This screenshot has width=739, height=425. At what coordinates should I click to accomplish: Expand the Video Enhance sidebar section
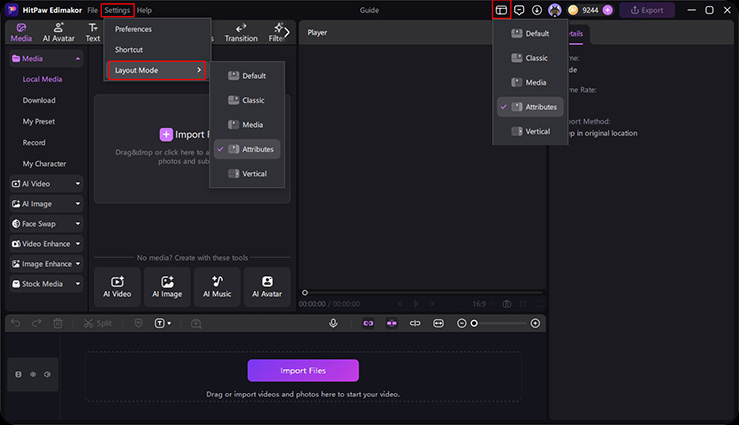tap(46, 244)
